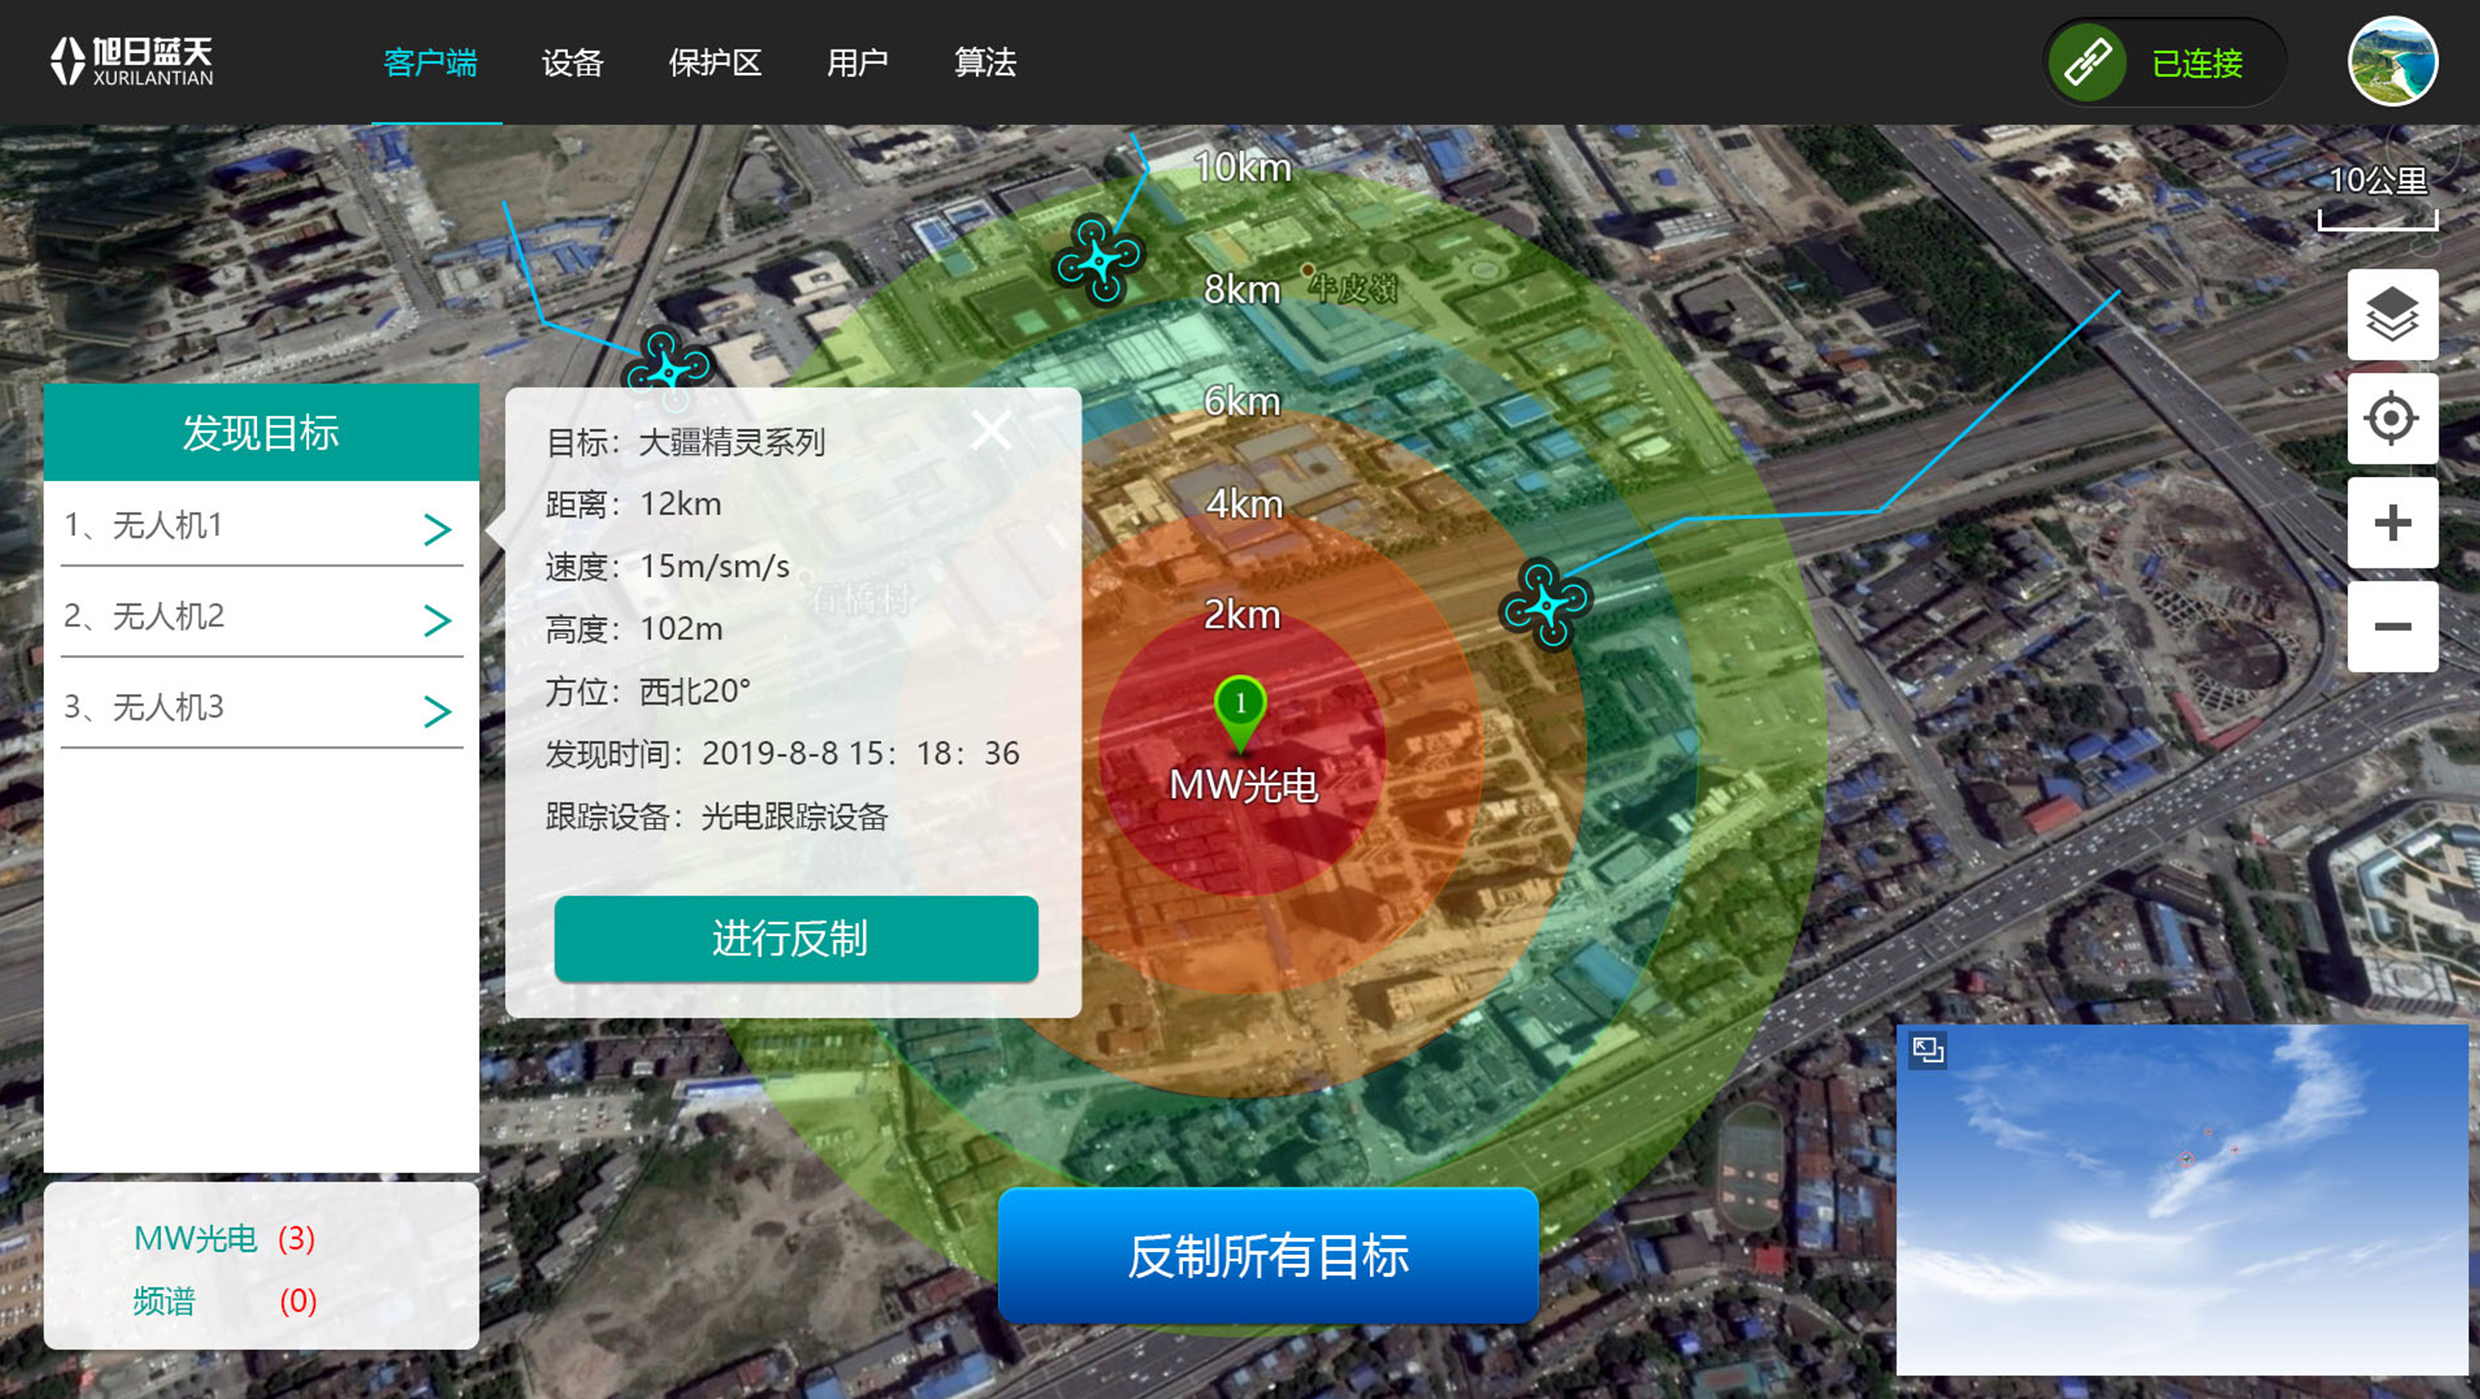The height and width of the screenshot is (1399, 2480).
Task: Select MW光电 (3) in the device list
Action: click(x=224, y=1239)
